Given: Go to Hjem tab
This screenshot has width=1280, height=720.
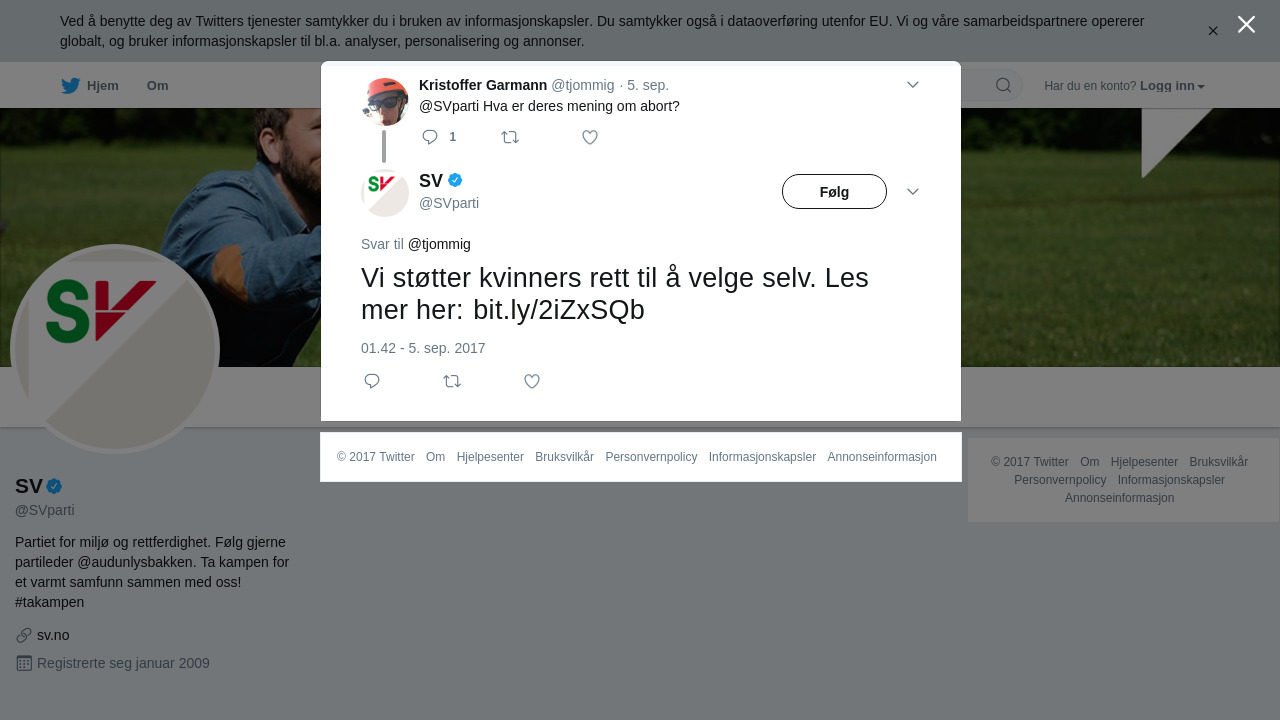Looking at the screenshot, I should tap(90, 86).
